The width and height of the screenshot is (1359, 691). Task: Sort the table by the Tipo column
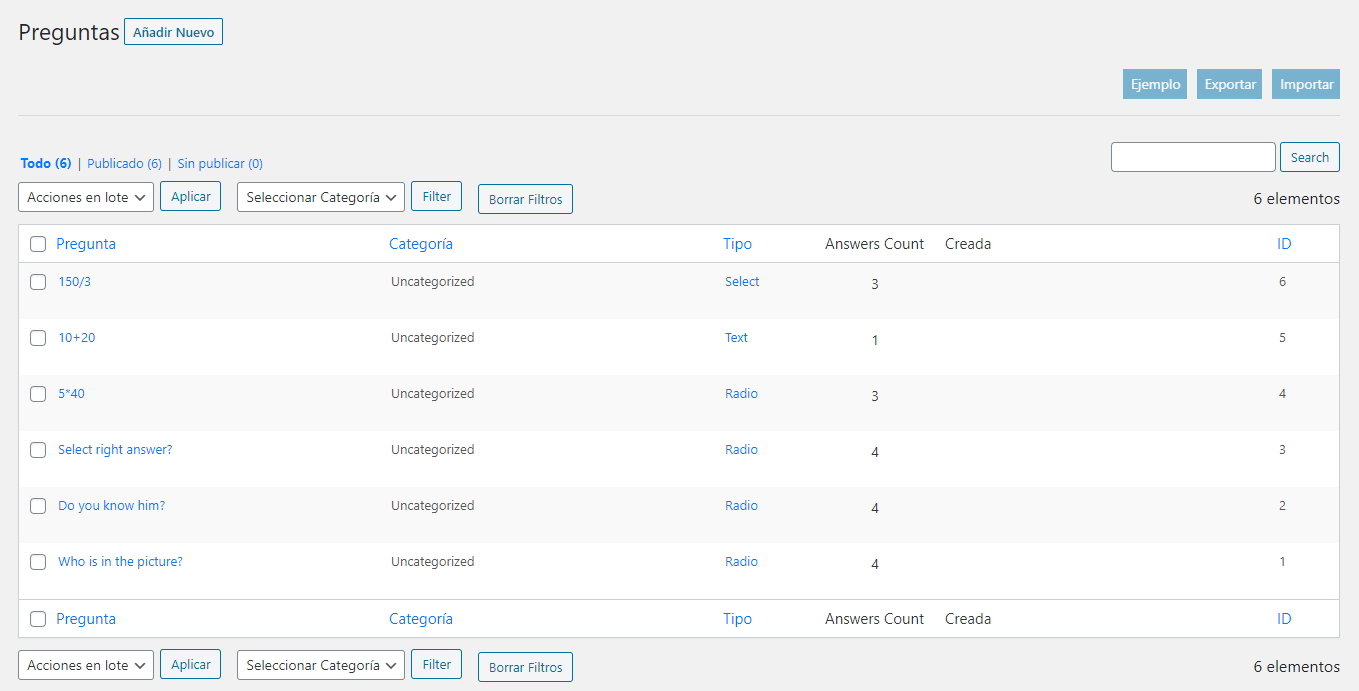[737, 243]
